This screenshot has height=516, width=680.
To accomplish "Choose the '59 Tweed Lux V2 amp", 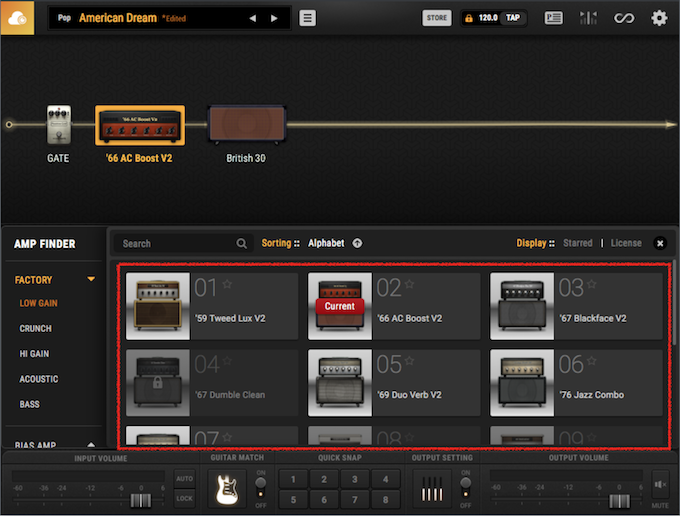I will coord(212,306).
